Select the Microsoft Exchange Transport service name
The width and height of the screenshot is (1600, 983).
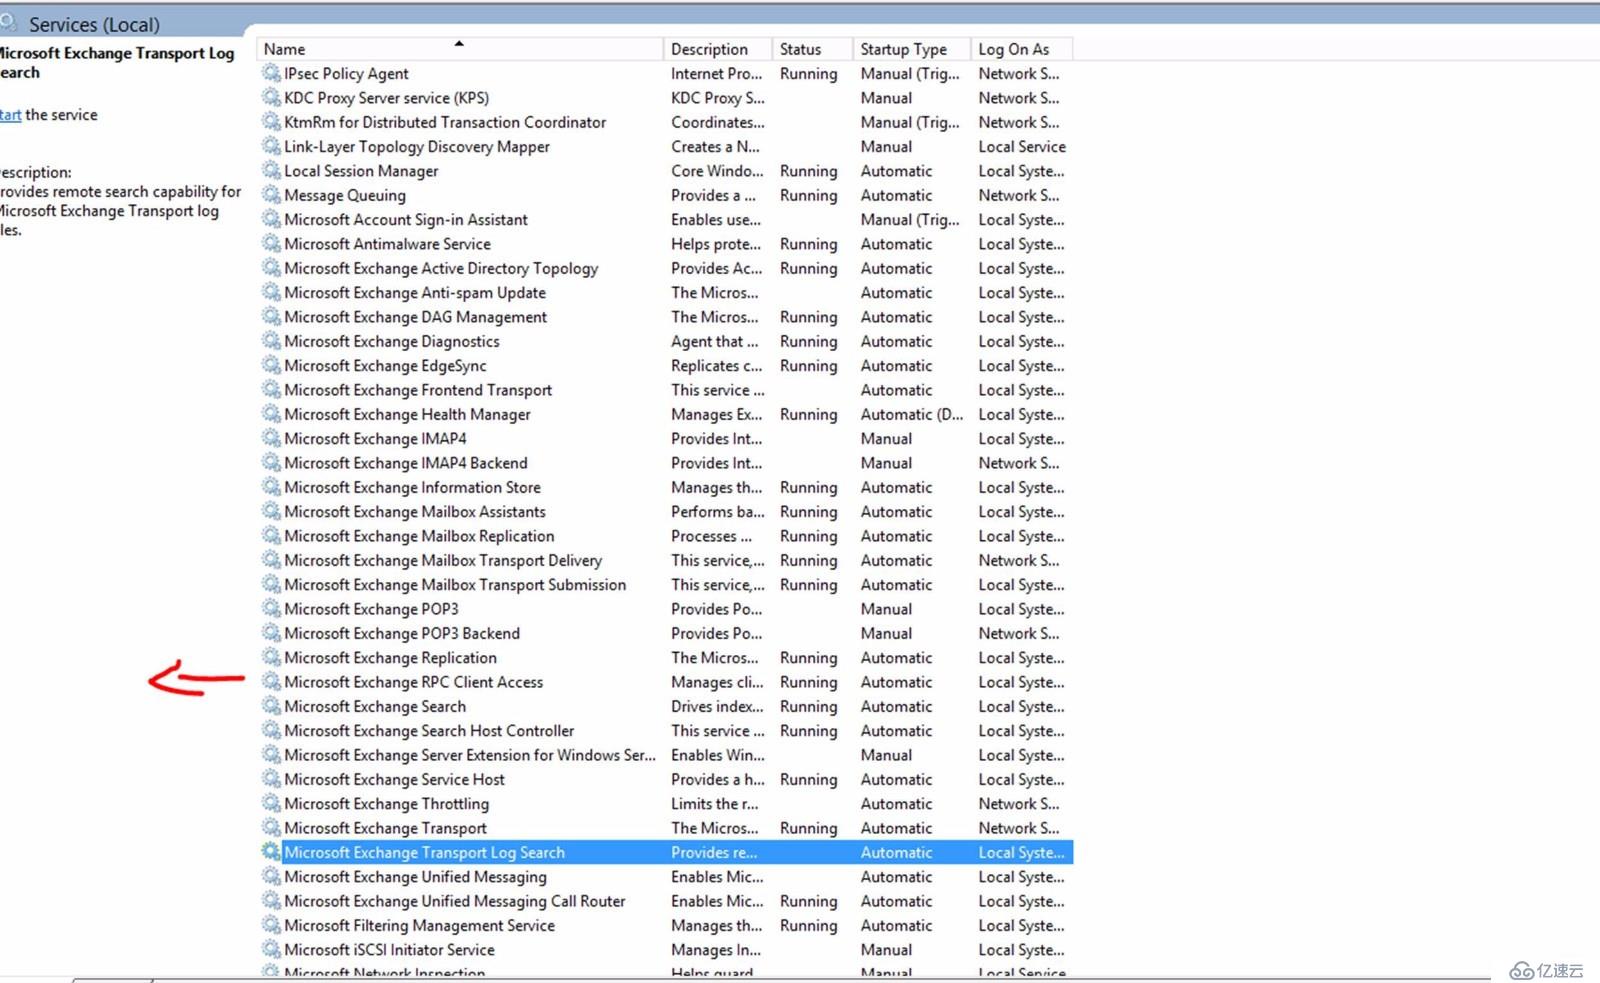385,828
